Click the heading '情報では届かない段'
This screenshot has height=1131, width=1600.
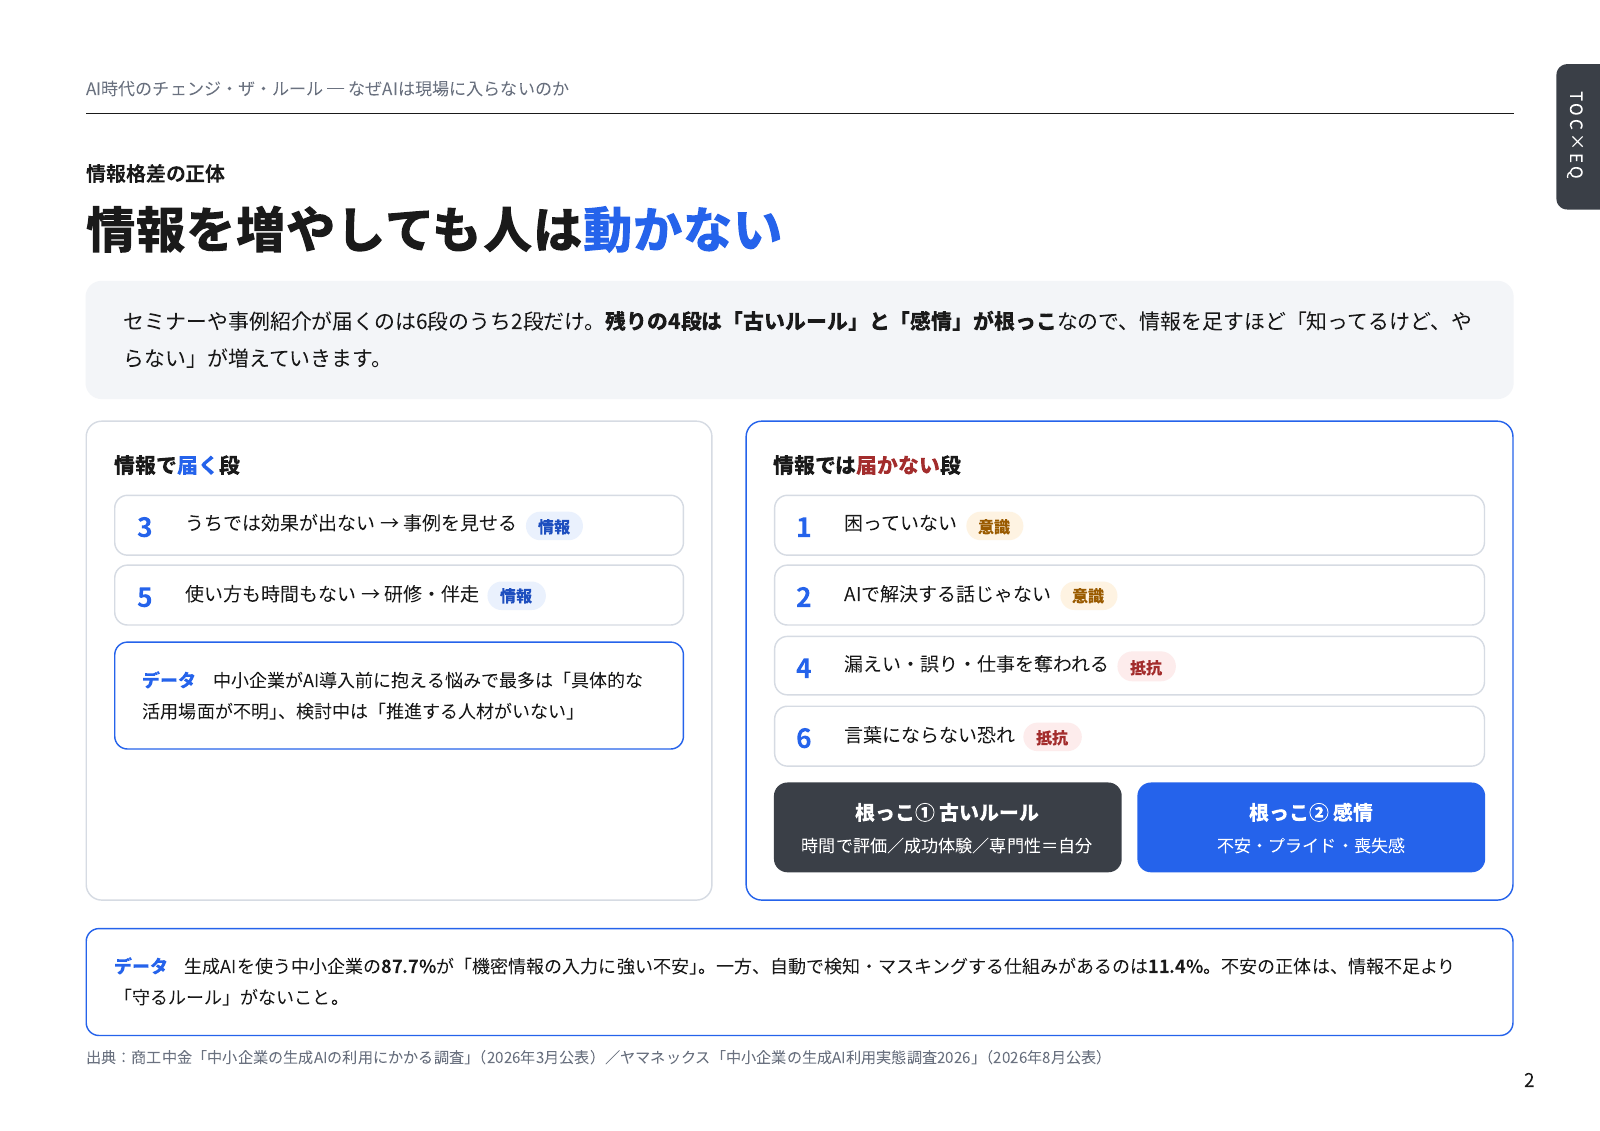coord(867,466)
